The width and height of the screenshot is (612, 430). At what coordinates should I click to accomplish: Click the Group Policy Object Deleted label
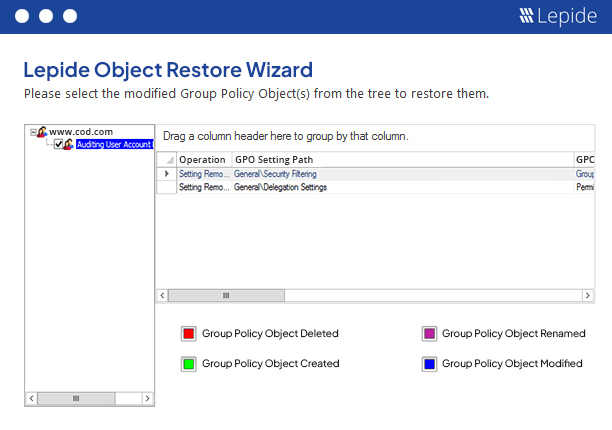[270, 334]
